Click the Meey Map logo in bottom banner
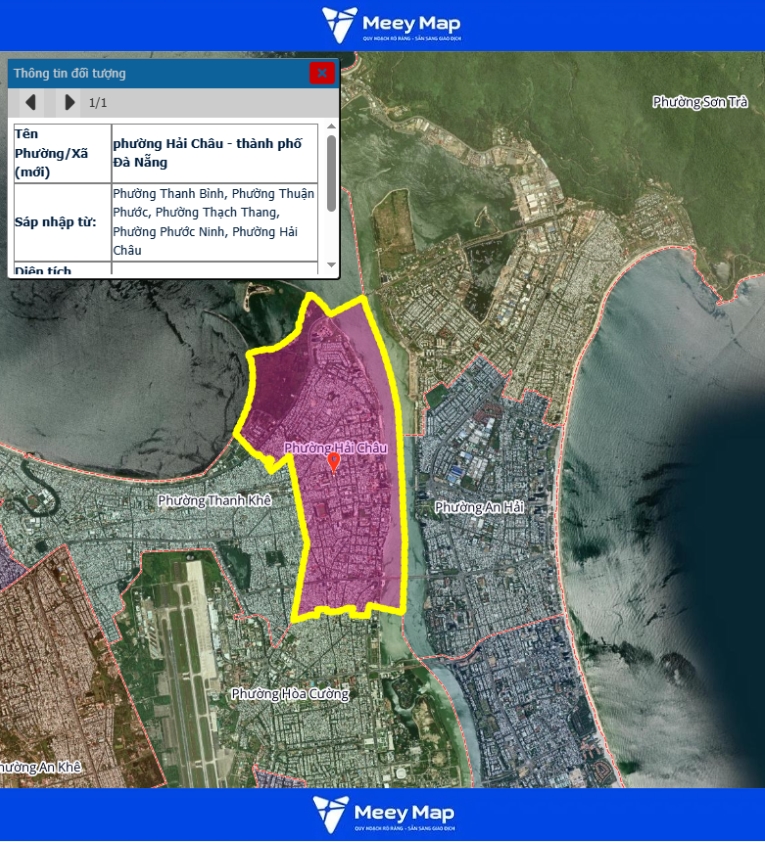 click(383, 814)
